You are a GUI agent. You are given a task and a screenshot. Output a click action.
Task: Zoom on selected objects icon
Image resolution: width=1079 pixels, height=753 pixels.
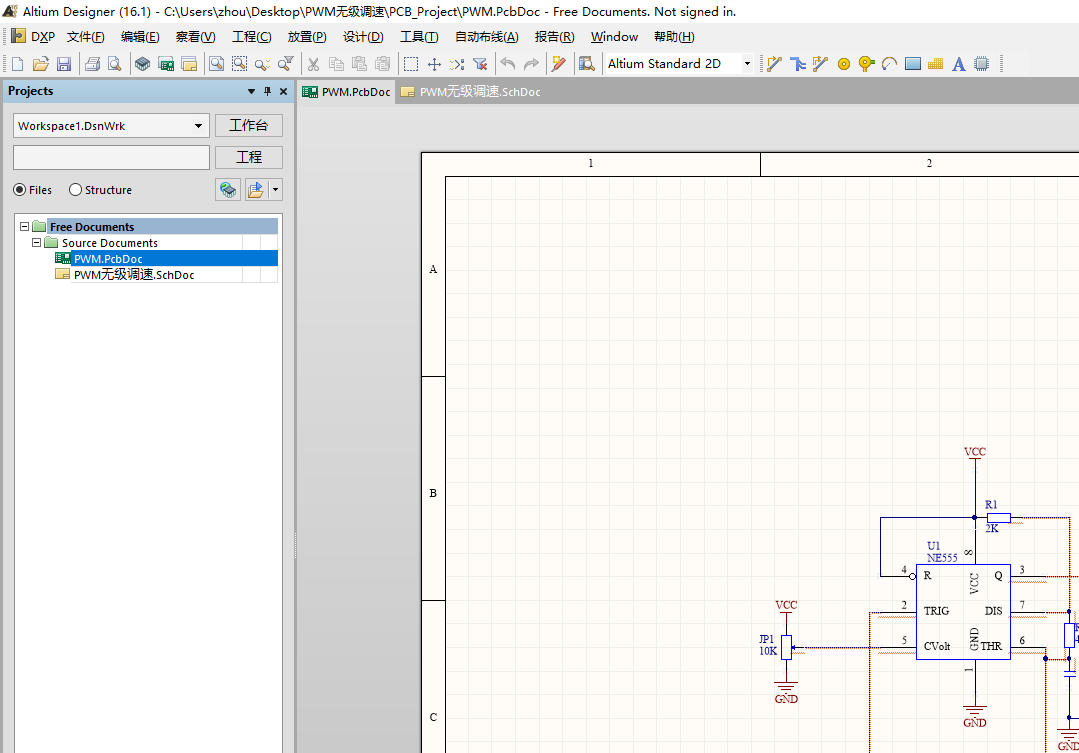[x=262, y=64]
